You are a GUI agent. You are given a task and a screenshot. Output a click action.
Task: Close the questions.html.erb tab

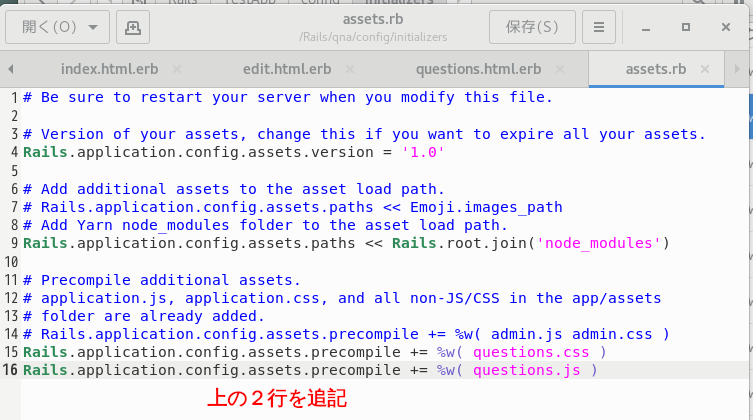click(559, 69)
